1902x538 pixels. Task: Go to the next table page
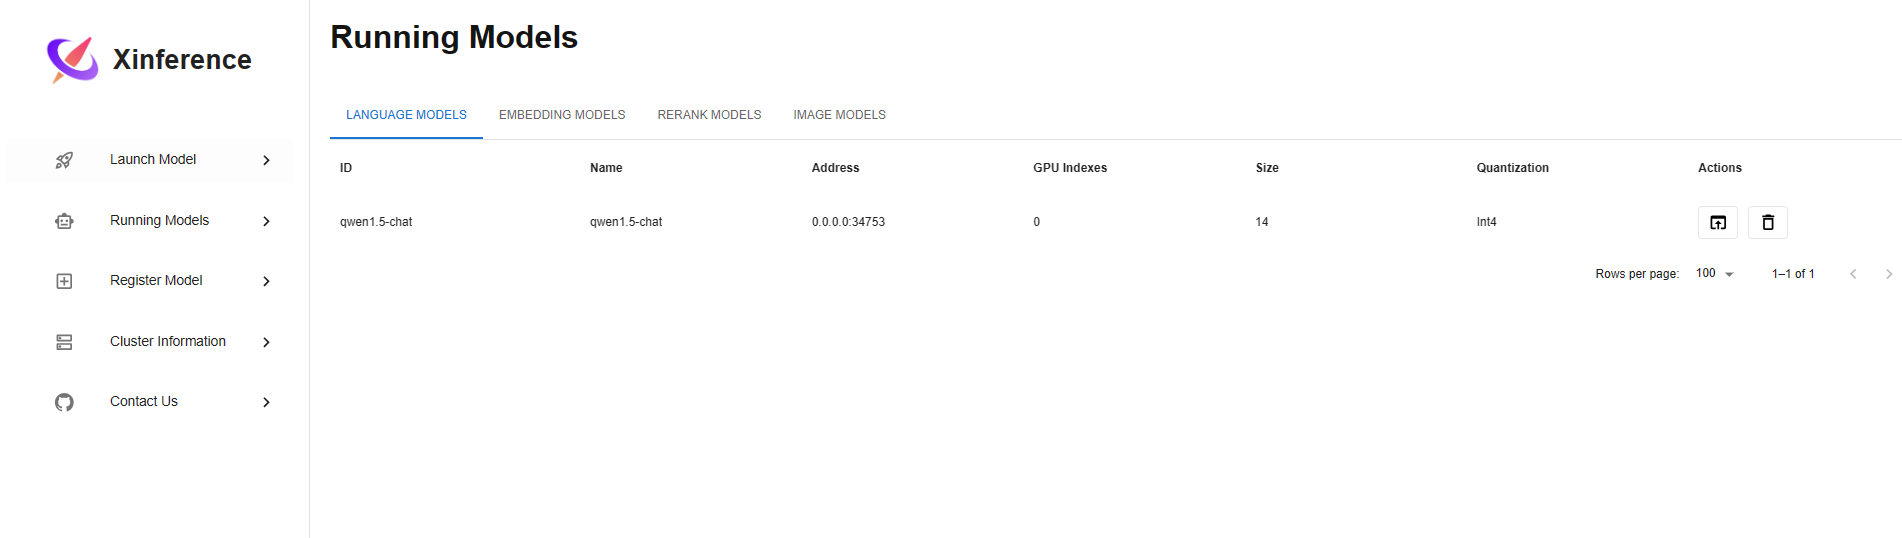click(1888, 274)
